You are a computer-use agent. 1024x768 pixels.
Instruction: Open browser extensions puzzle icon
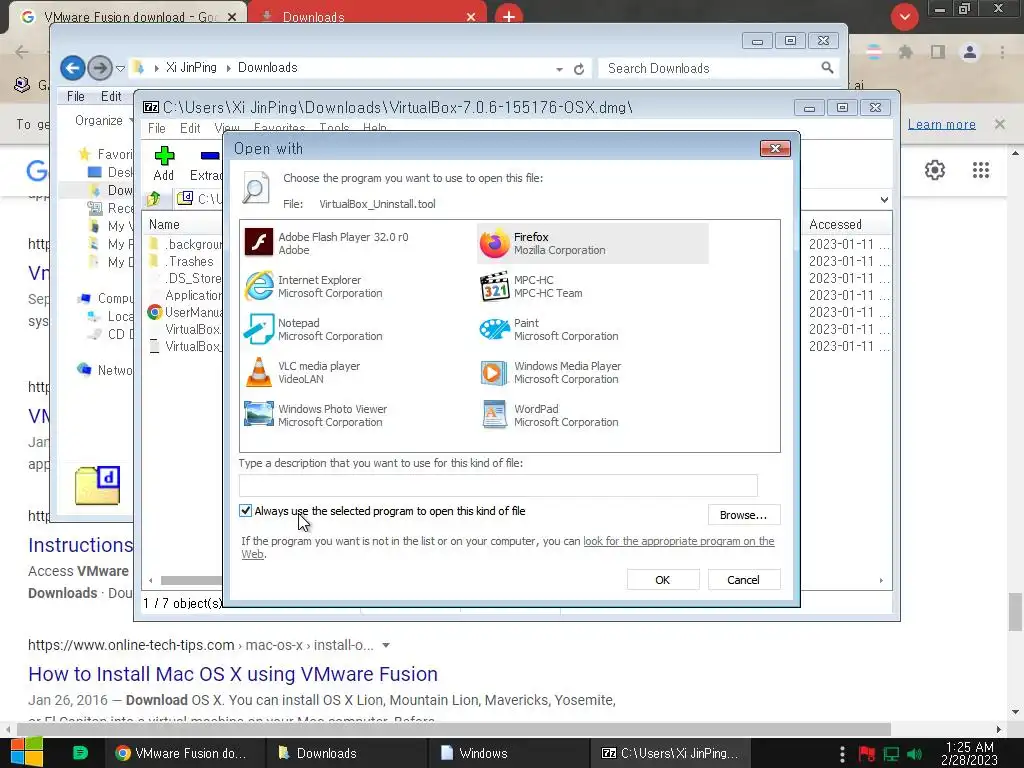click(905, 52)
